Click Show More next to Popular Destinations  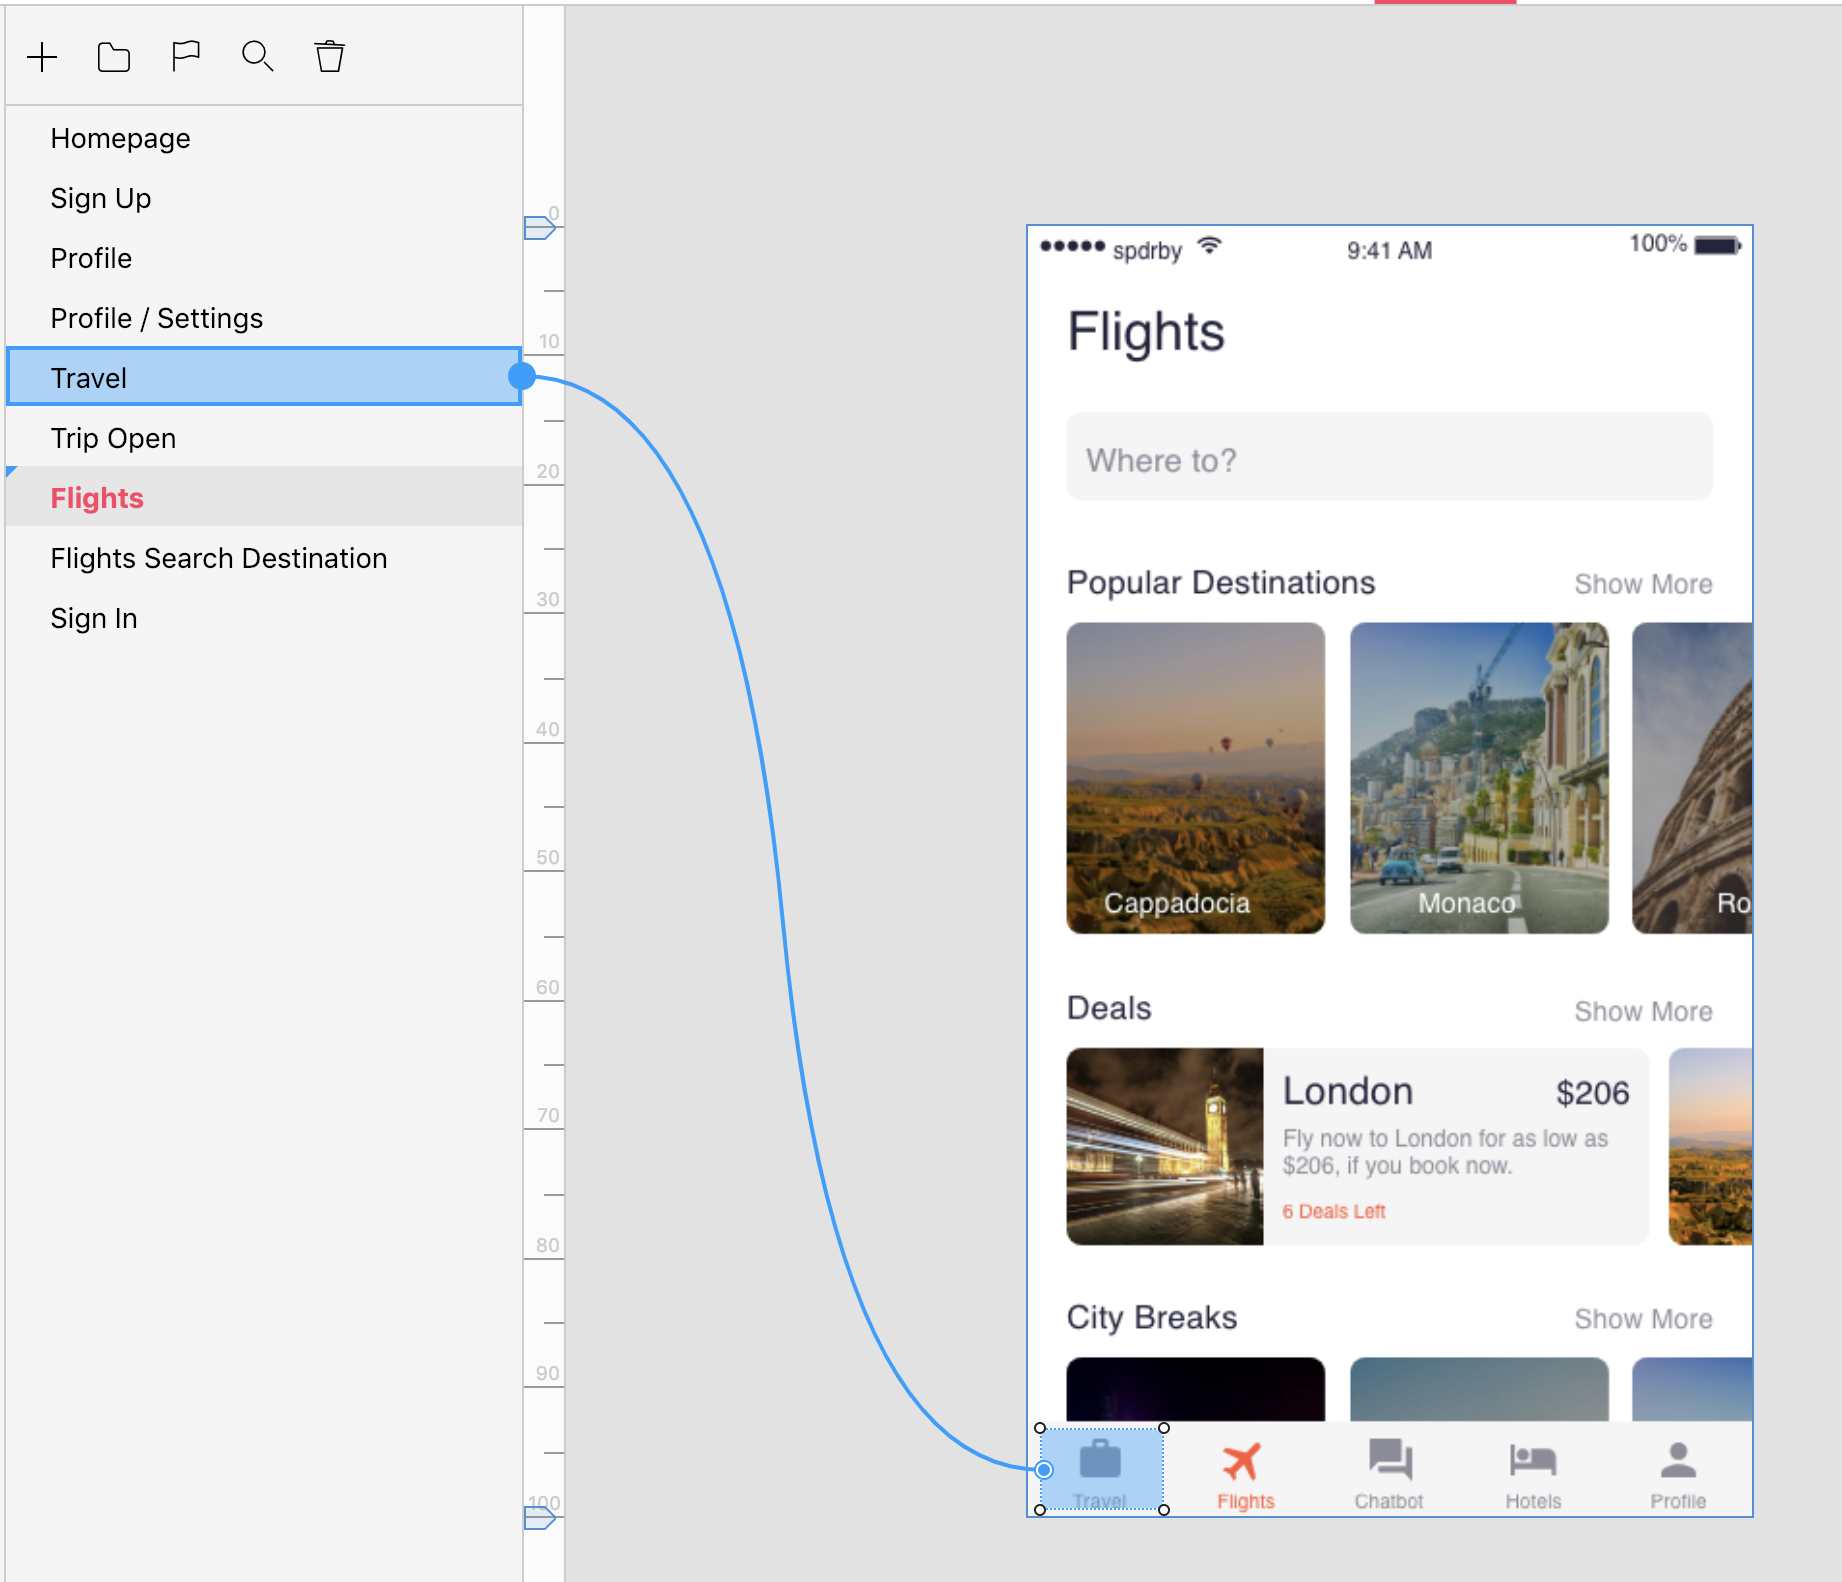pyautogui.click(x=1643, y=584)
